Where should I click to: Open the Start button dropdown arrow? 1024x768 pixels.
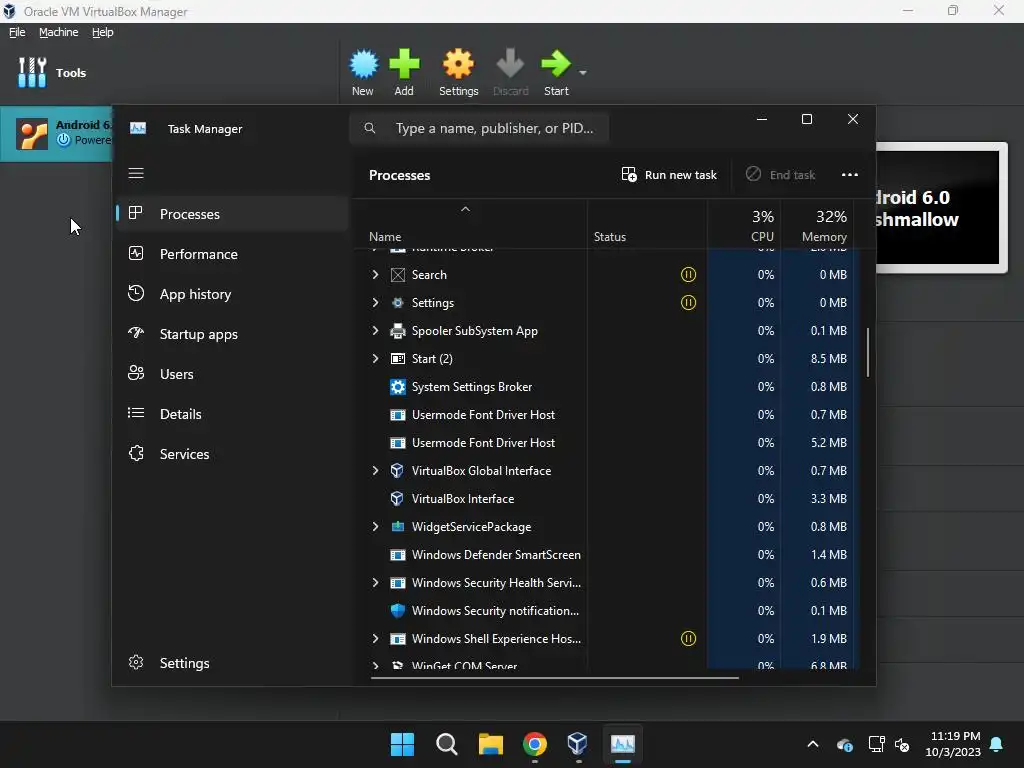(583, 72)
